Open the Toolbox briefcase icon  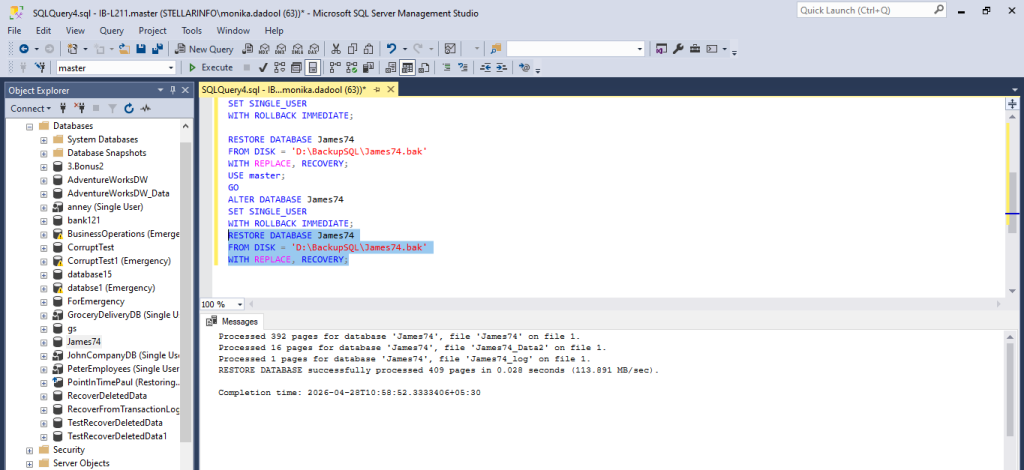[695, 49]
